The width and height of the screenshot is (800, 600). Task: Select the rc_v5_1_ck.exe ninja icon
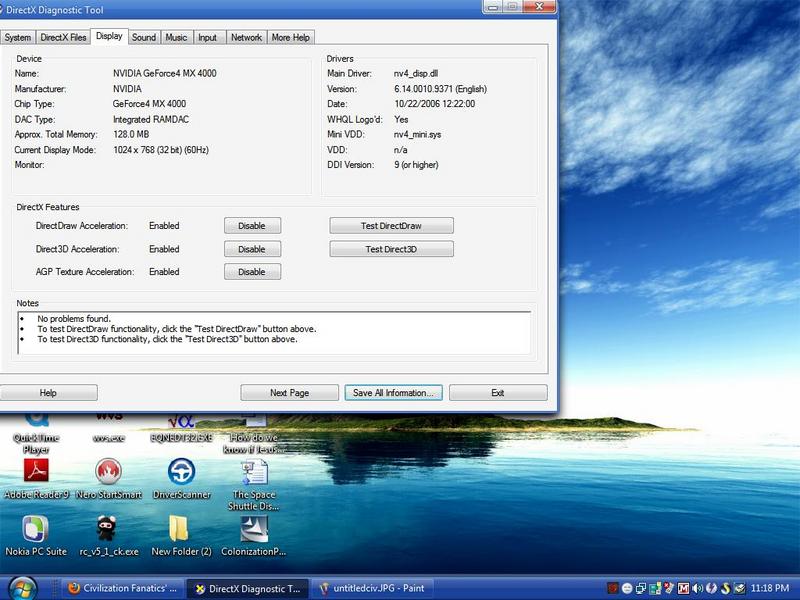(x=108, y=528)
